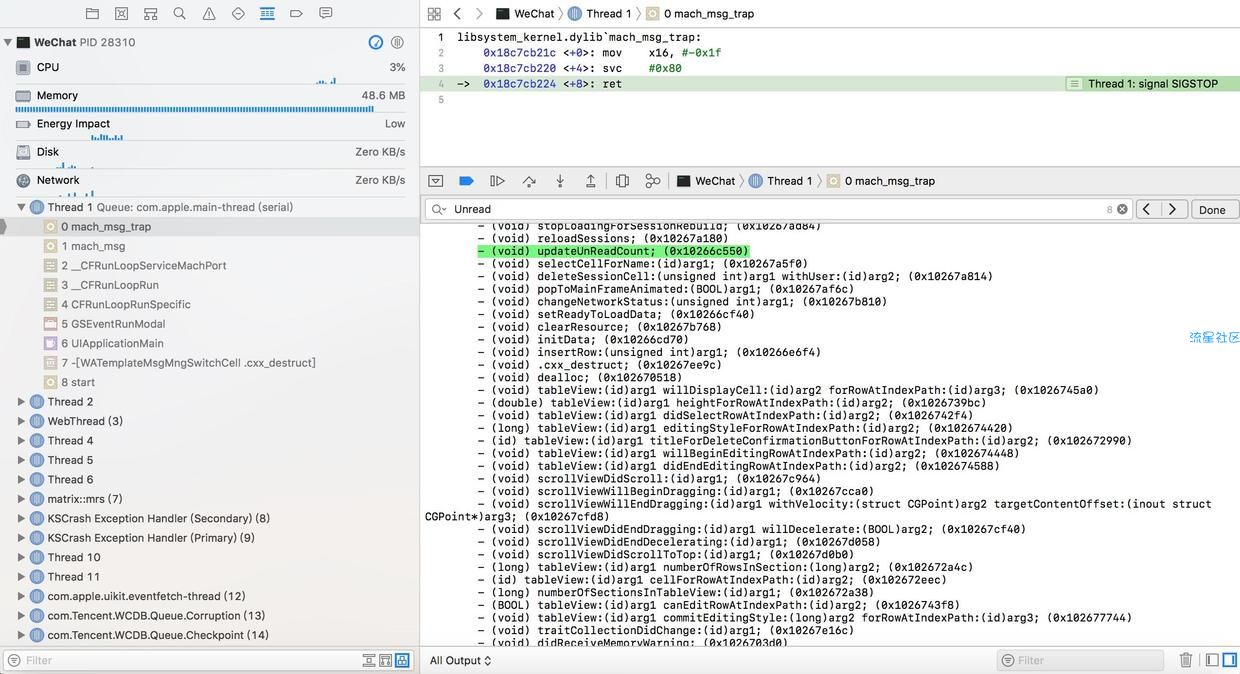Image resolution: width=1240 pixels, height=674 pixels.
Task: Click 0 mach_msg_trap in the debug bar
Action: coord(881,181)
